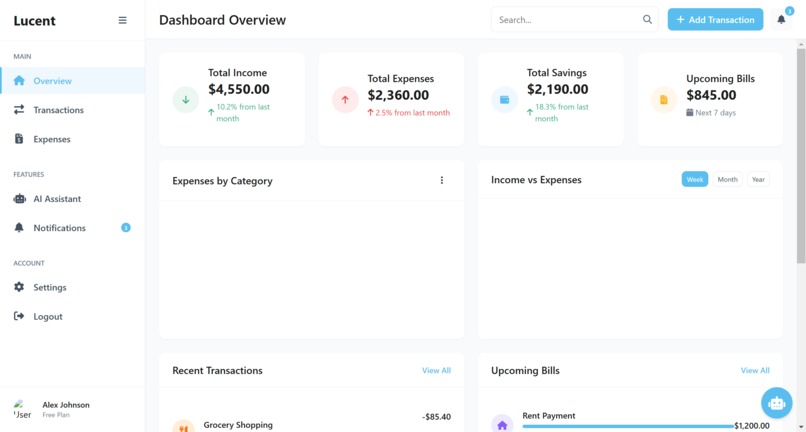Open Expenses by Category options menu

tap(442, 180)
